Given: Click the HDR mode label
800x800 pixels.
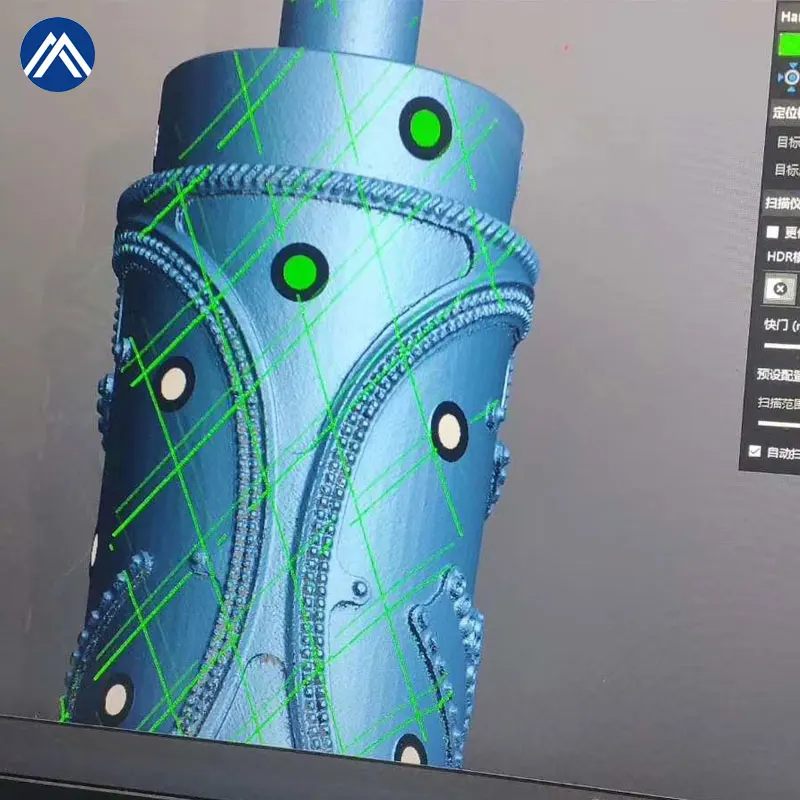Looking at the screenshot, I should tap(782, 257).
